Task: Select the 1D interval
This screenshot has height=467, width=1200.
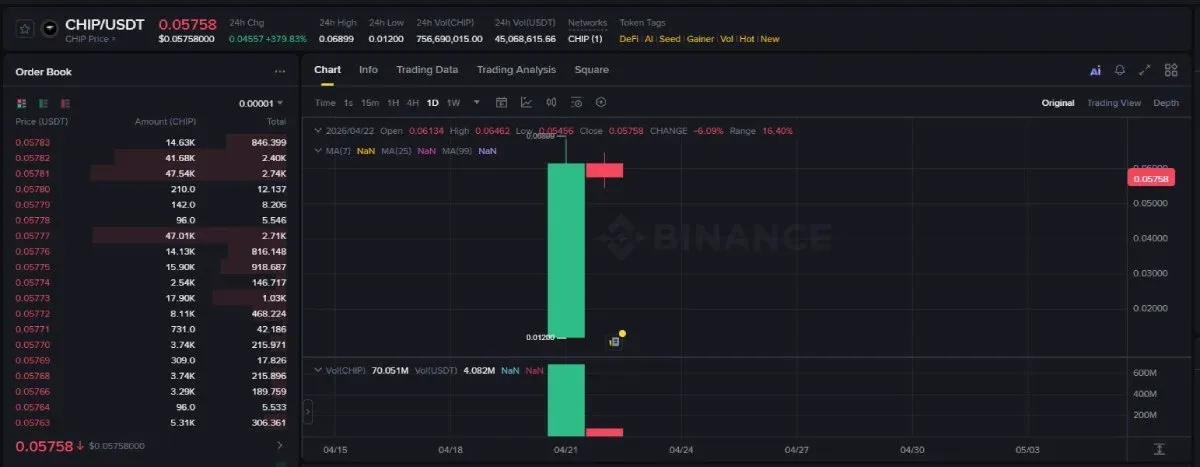Action: tap(433, 103)
